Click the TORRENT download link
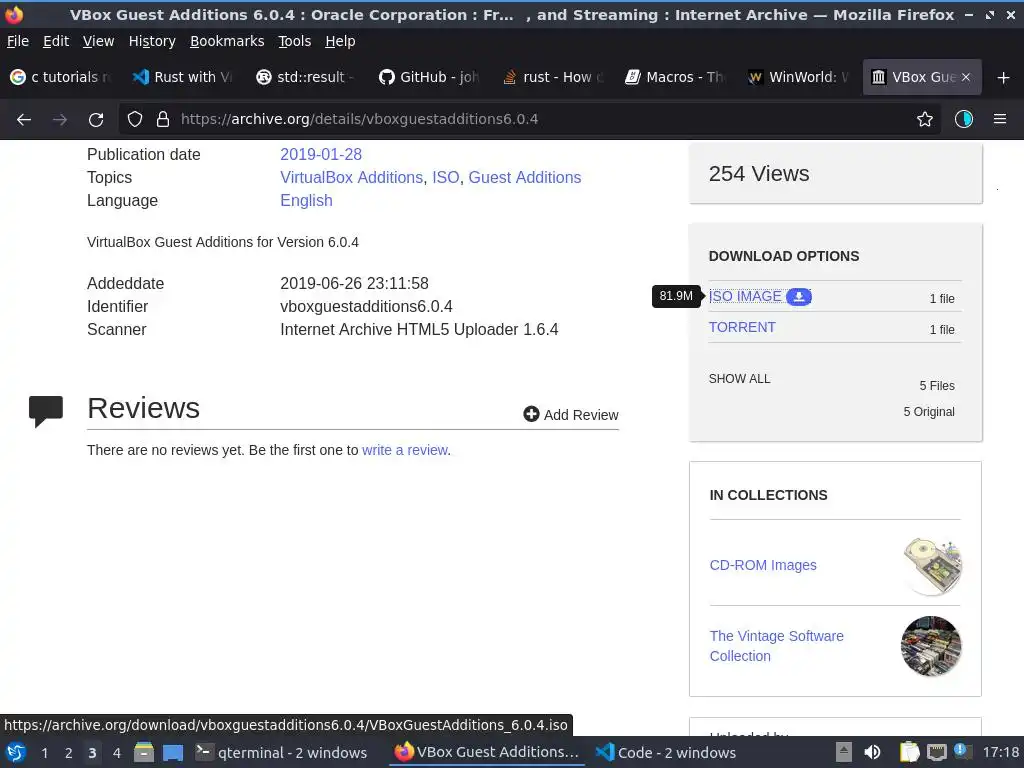Screen dimensions: 1024x768 click(x=742, y=327)
